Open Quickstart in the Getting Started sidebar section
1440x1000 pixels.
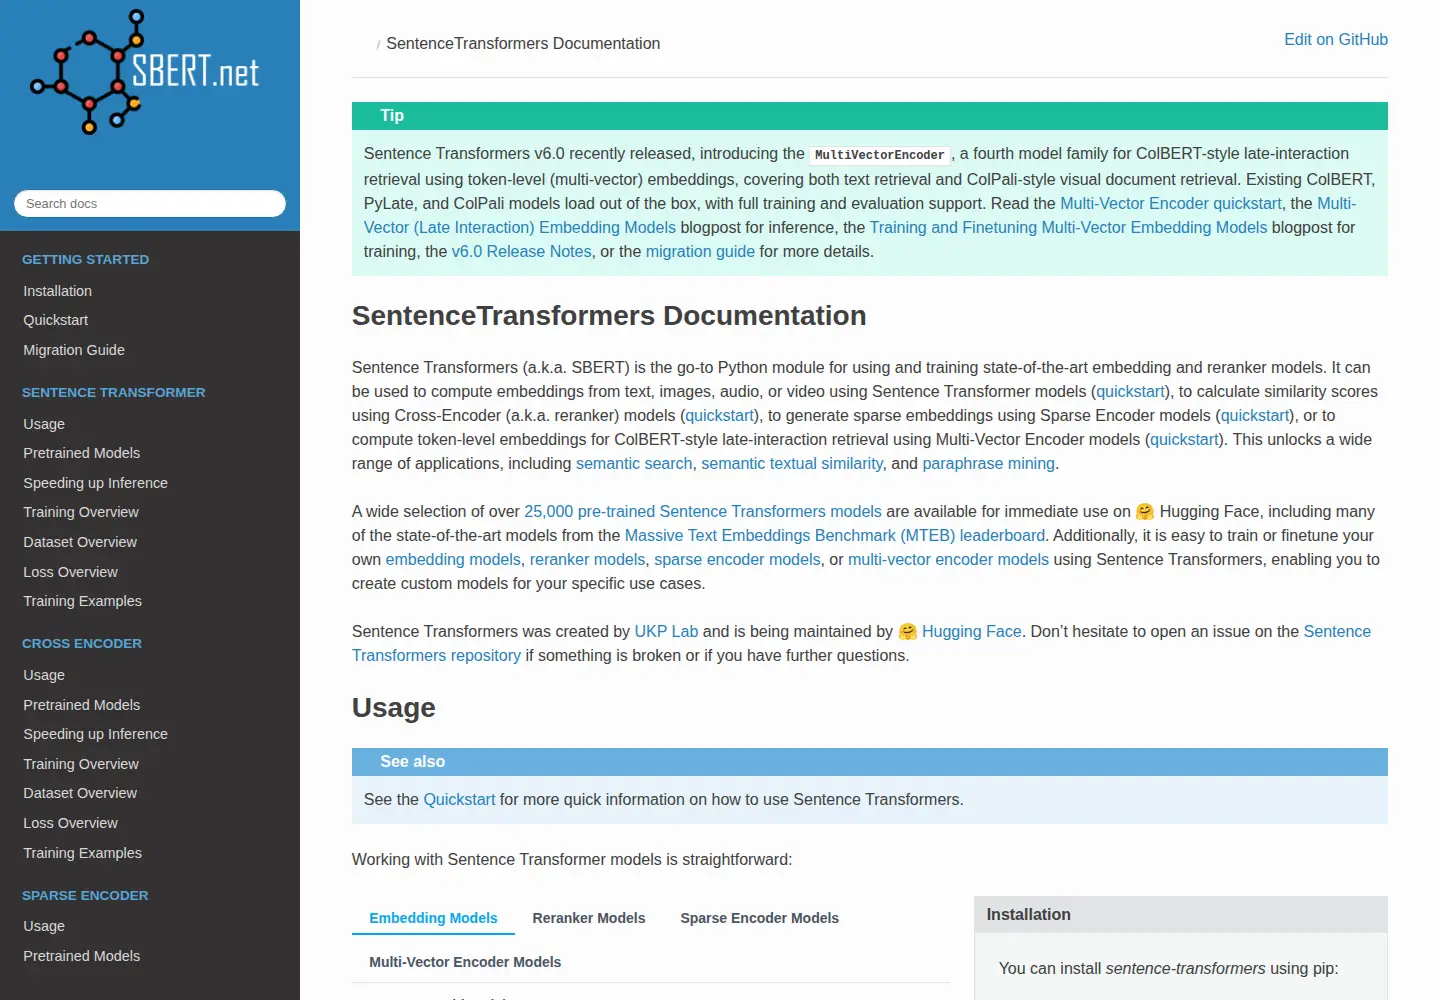click(56, 320)
